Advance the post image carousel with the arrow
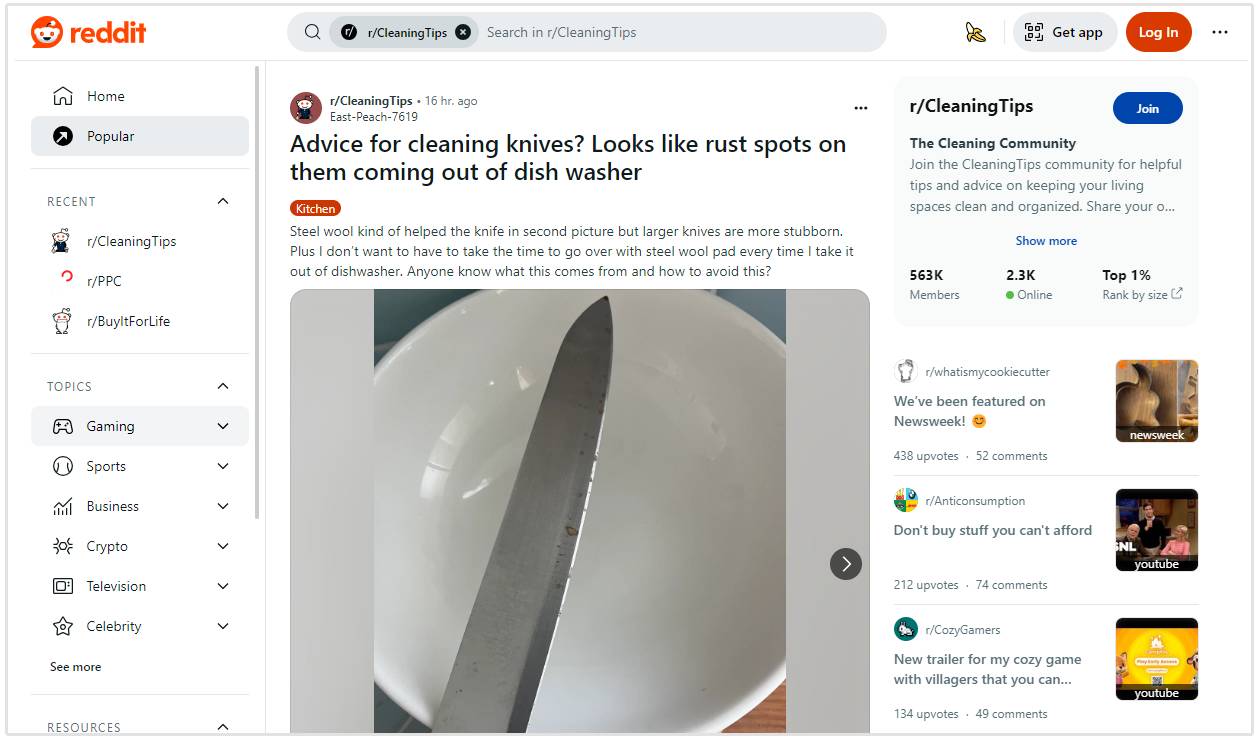1260x740 pixels. click(846, 564)
